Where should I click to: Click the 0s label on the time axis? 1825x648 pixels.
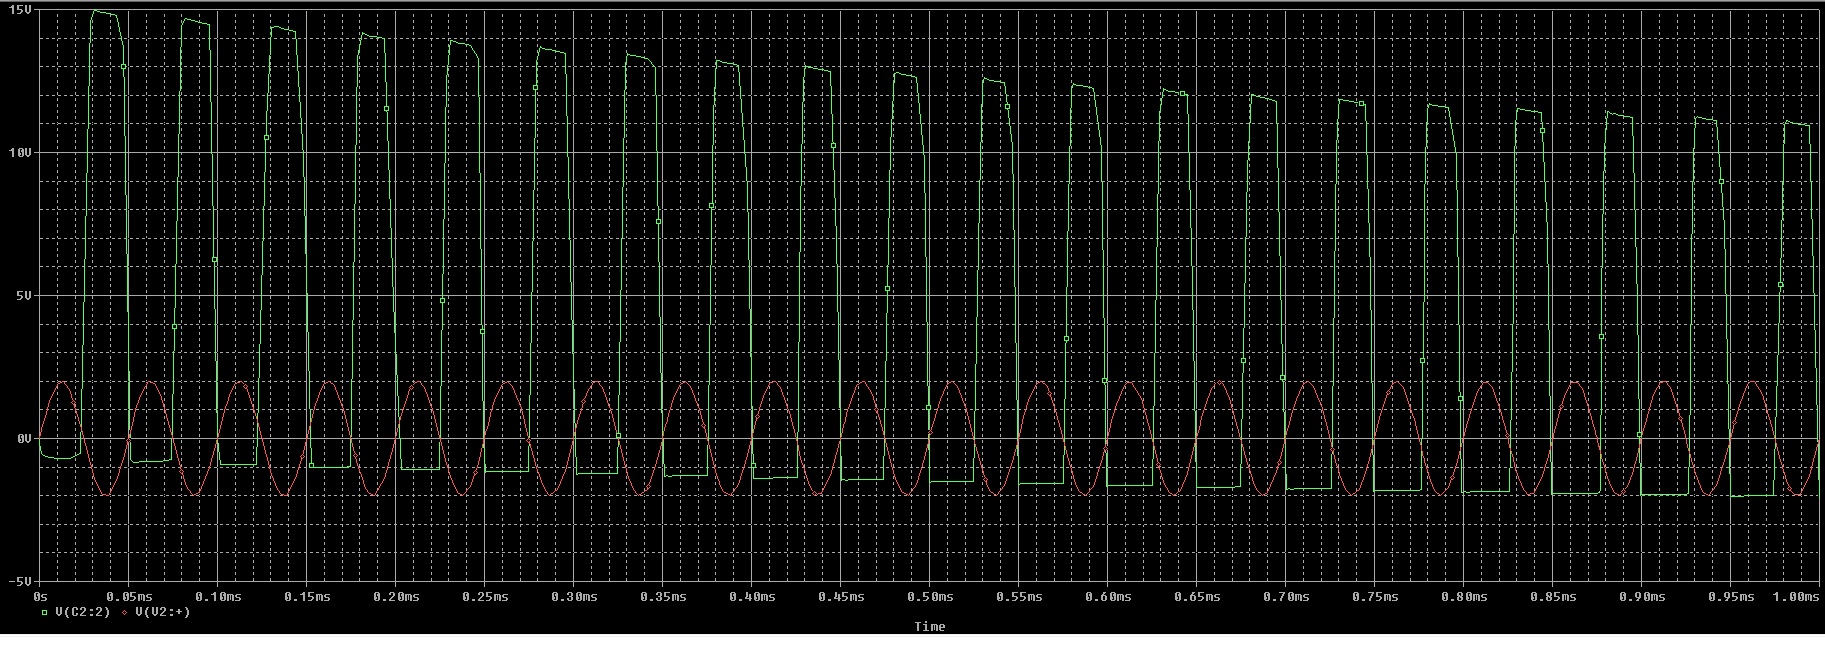40,597
